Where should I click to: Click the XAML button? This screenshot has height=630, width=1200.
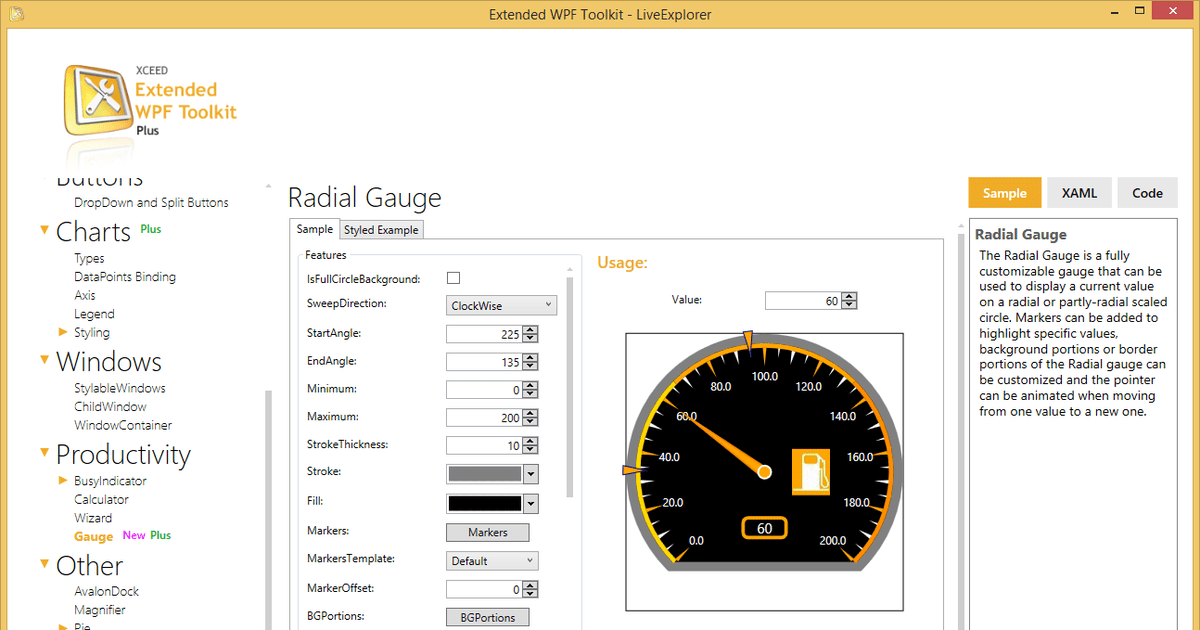pos(1079,192)
